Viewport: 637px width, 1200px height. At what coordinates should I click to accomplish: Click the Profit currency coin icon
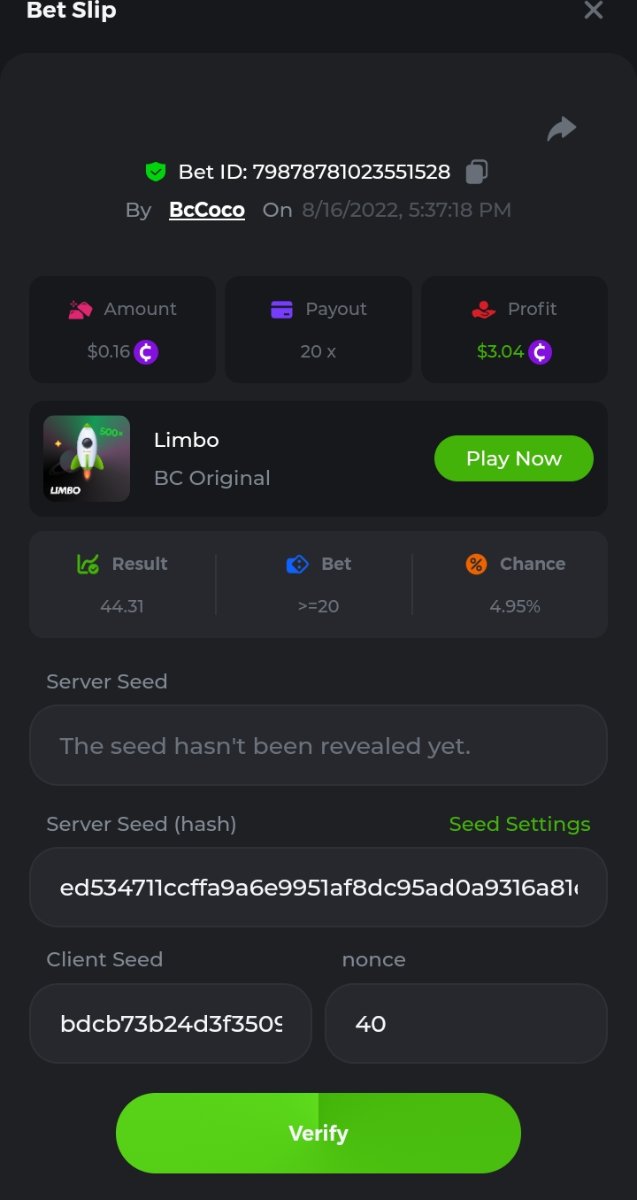540,352
